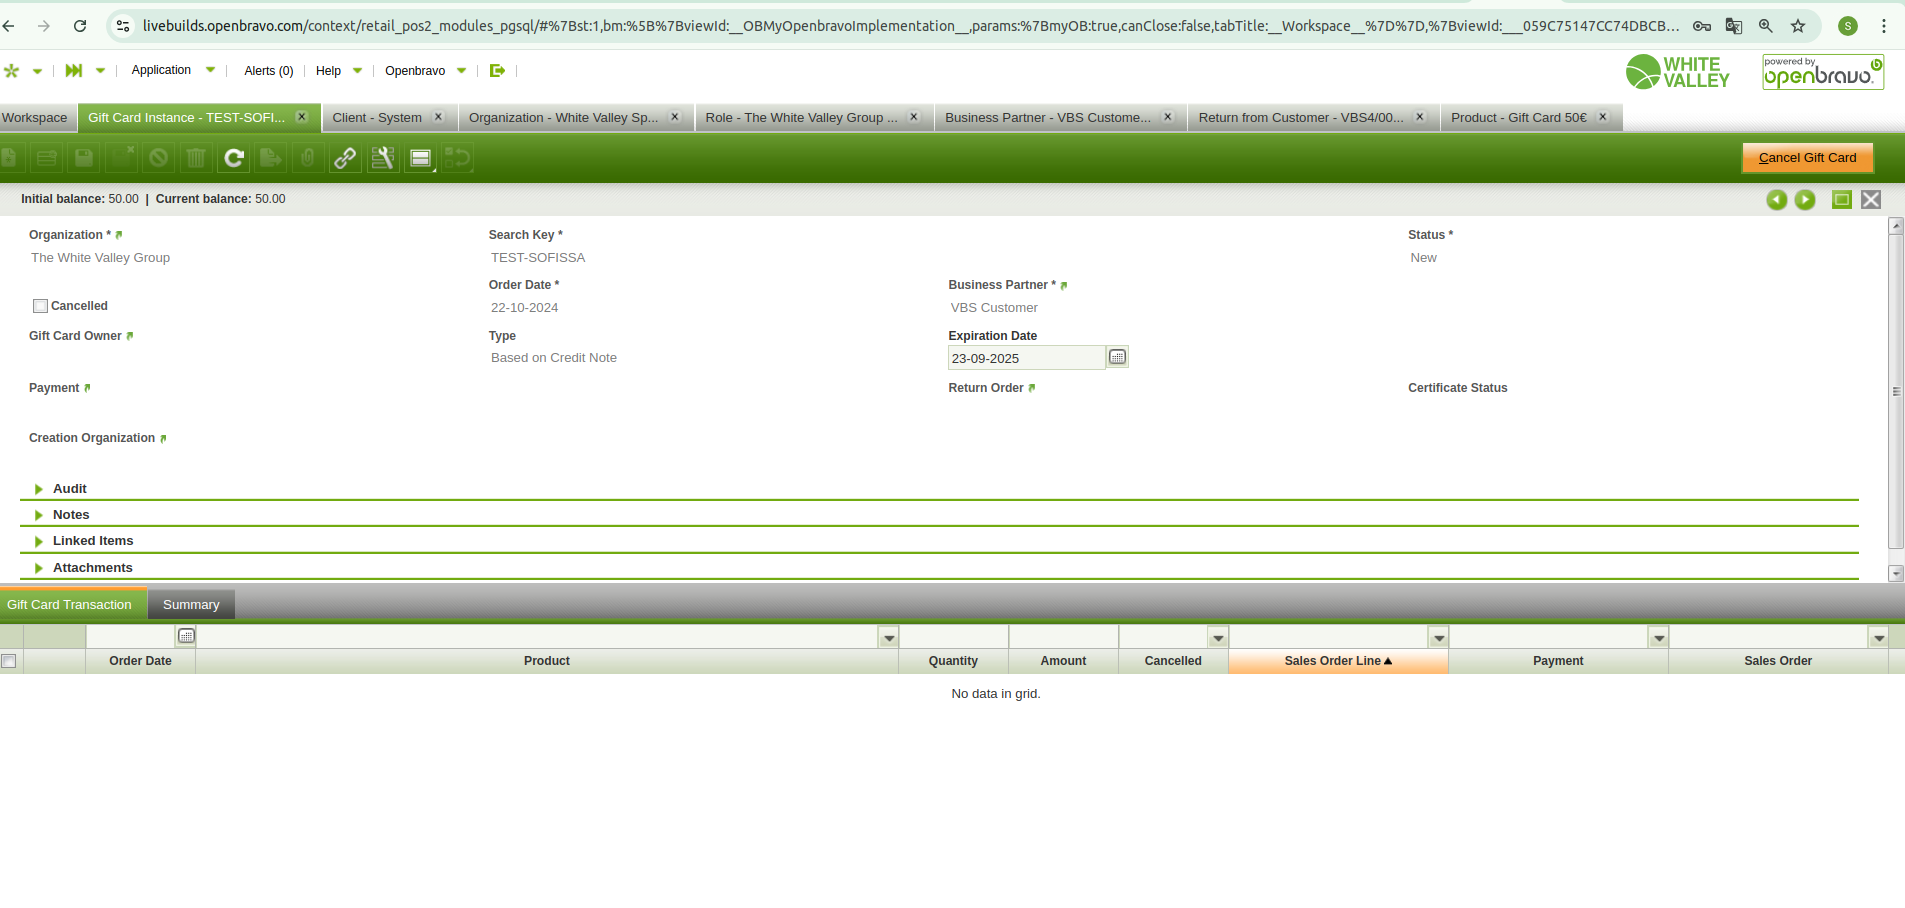
Task: Open the Application menu
Action: 173,70
